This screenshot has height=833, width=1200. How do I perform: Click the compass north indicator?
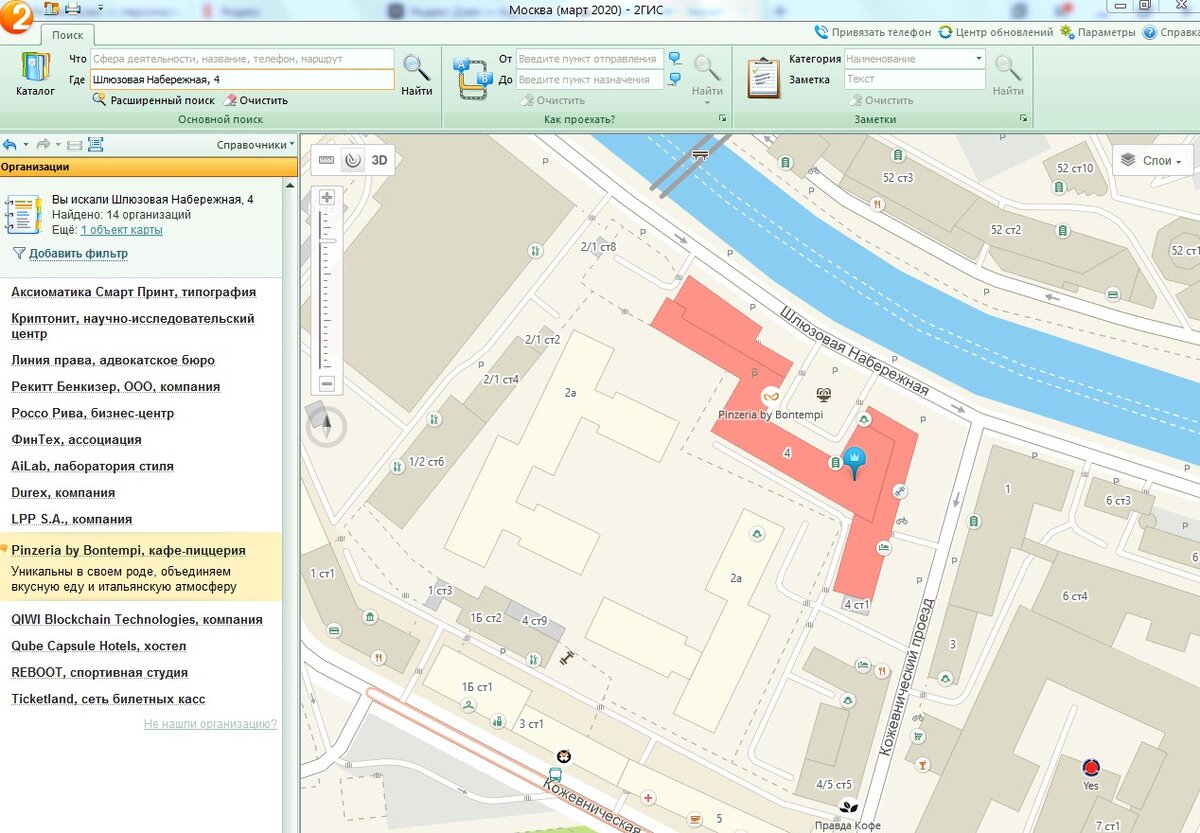click(326, 425)
